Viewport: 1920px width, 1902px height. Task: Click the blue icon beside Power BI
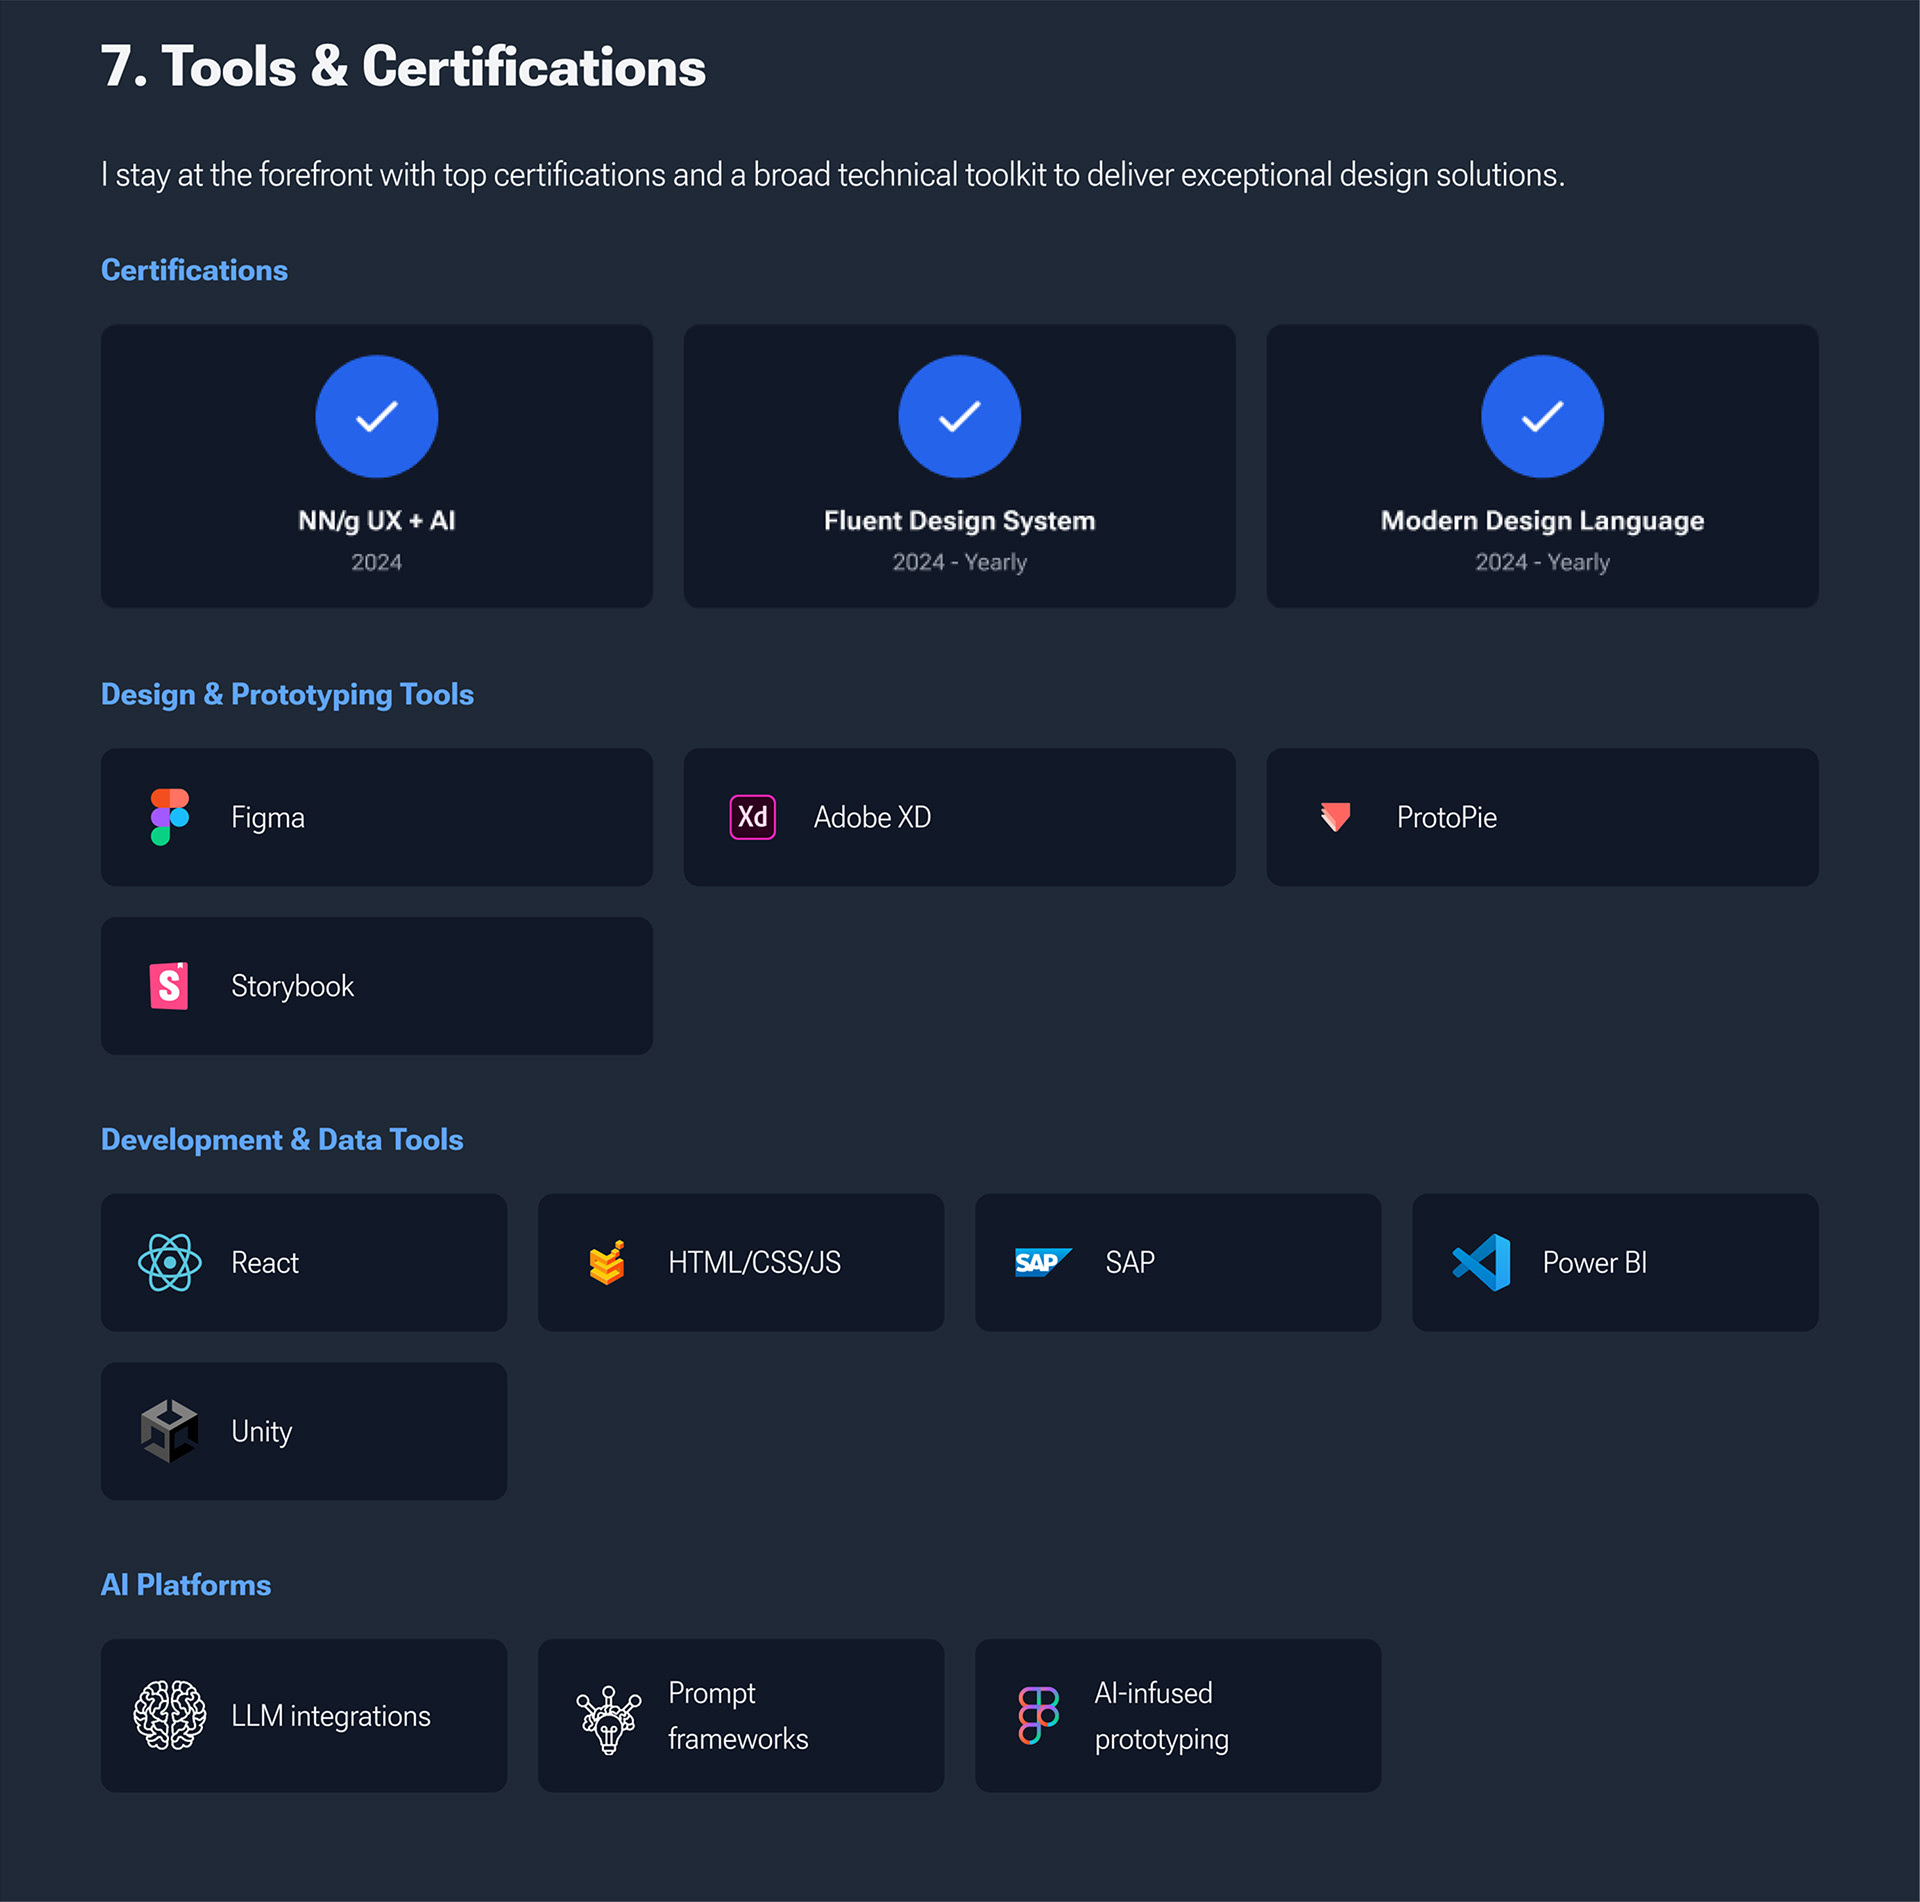[1481, 1262]
